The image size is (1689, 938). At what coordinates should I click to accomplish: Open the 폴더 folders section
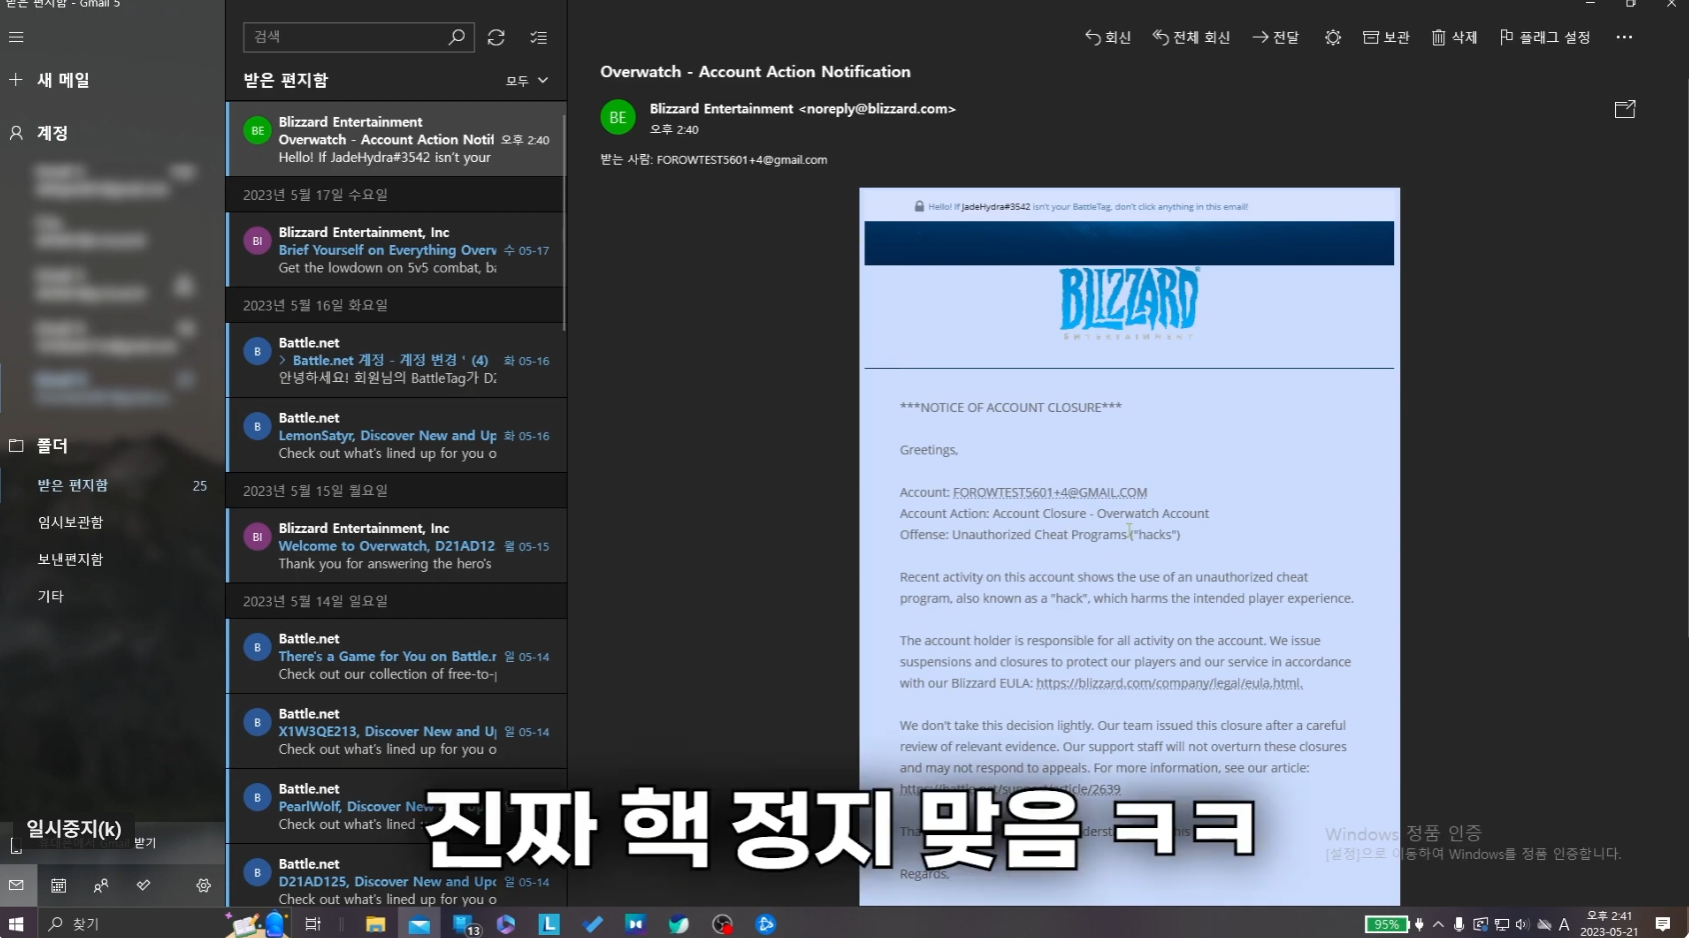(x=40, y=446)
